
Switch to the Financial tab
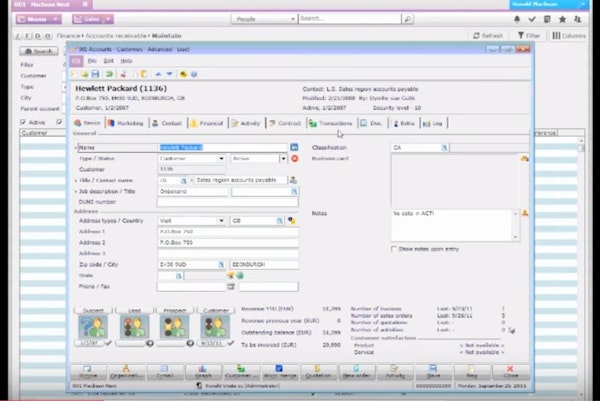pos(207,123)
